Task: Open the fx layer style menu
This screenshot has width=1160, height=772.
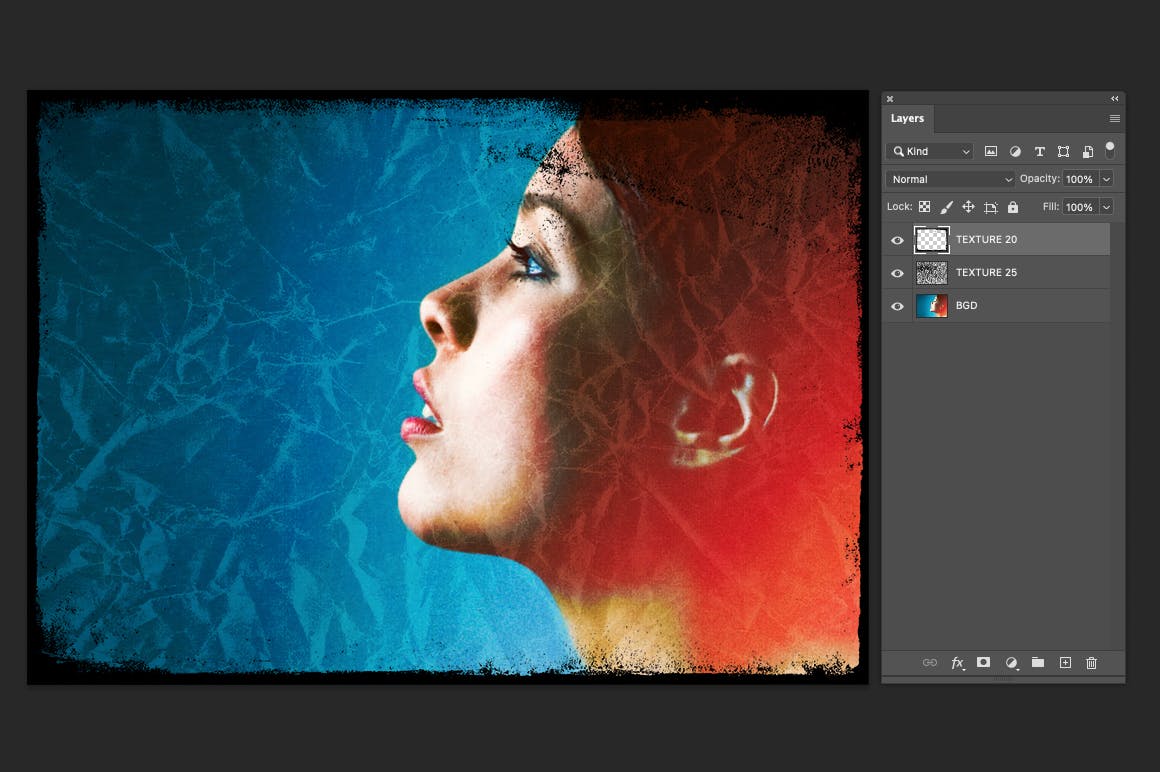Action: [x=957, y=662]
